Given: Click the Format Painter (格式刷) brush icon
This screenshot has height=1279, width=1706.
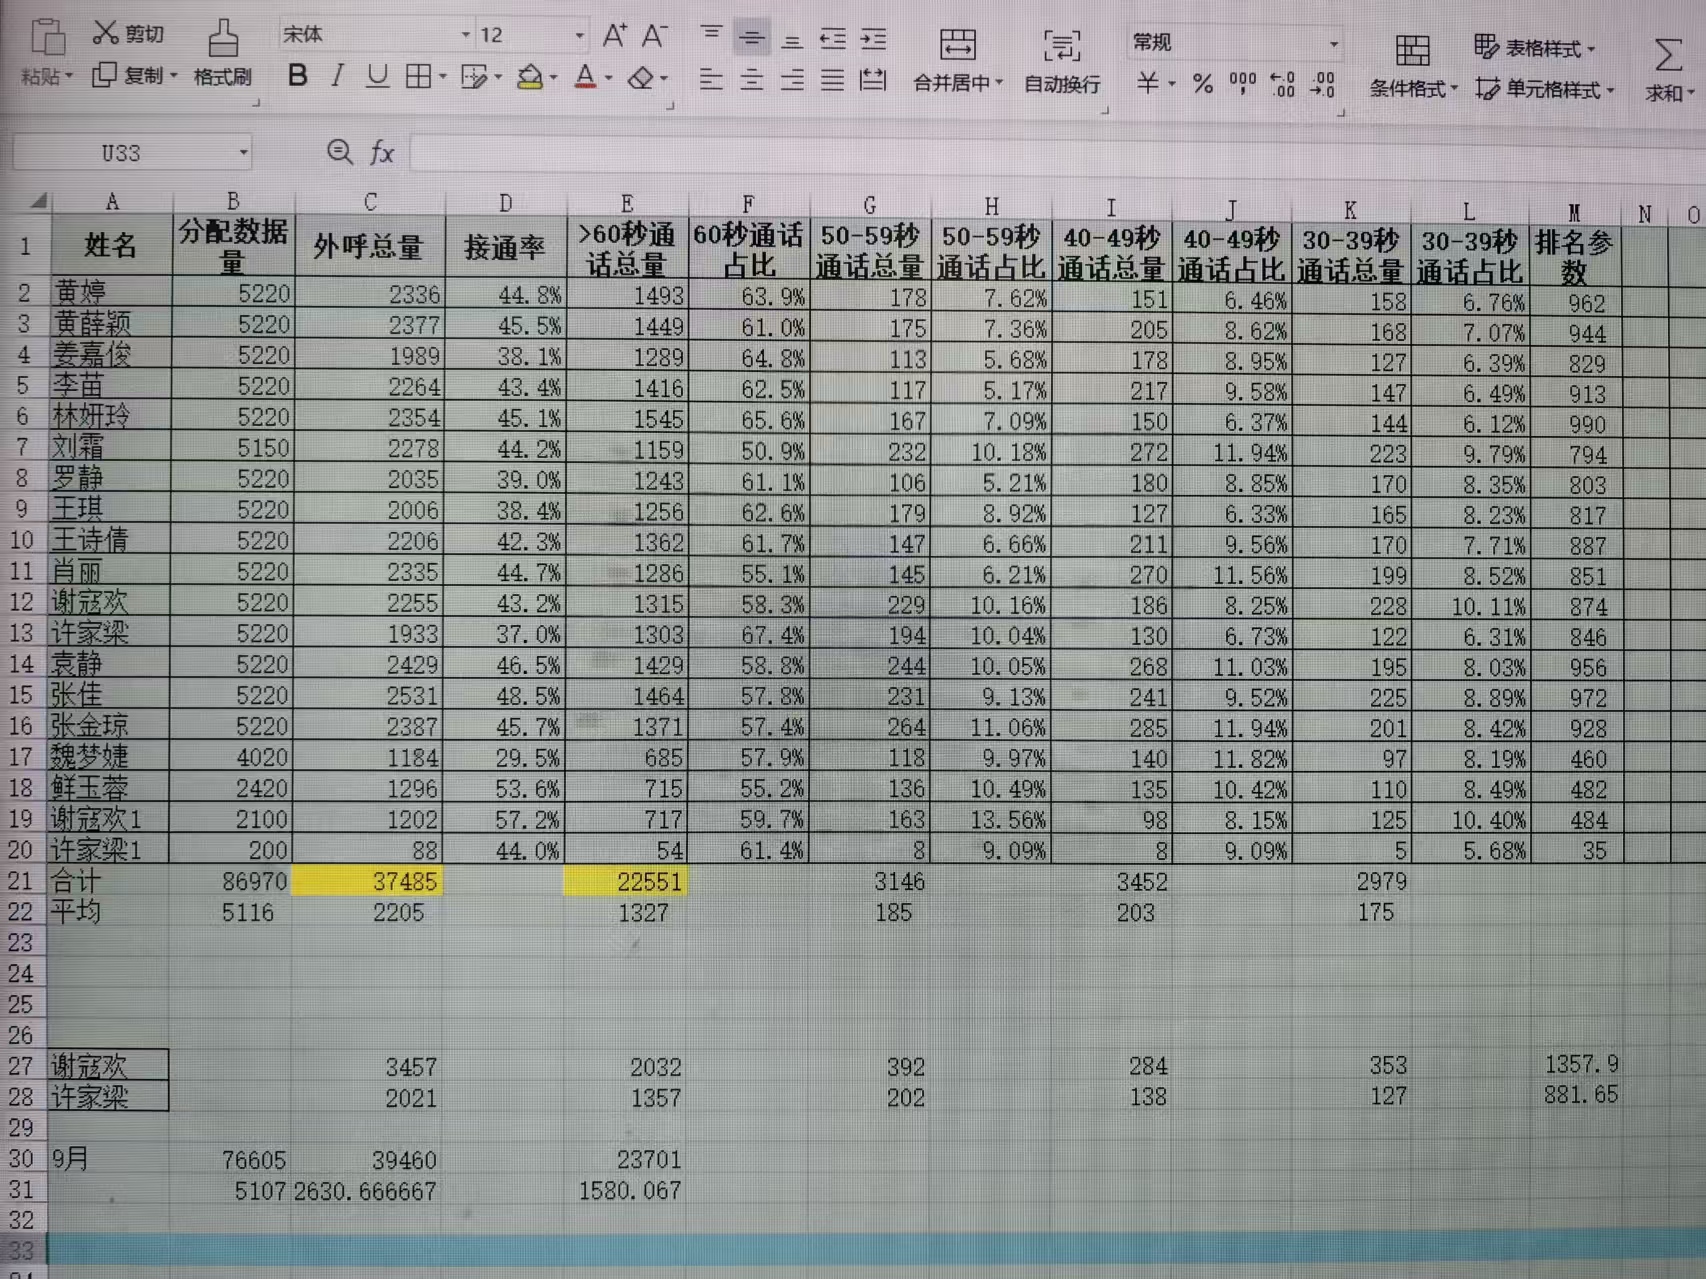Looking at the screenshot, I should click(x=223, y=39).
